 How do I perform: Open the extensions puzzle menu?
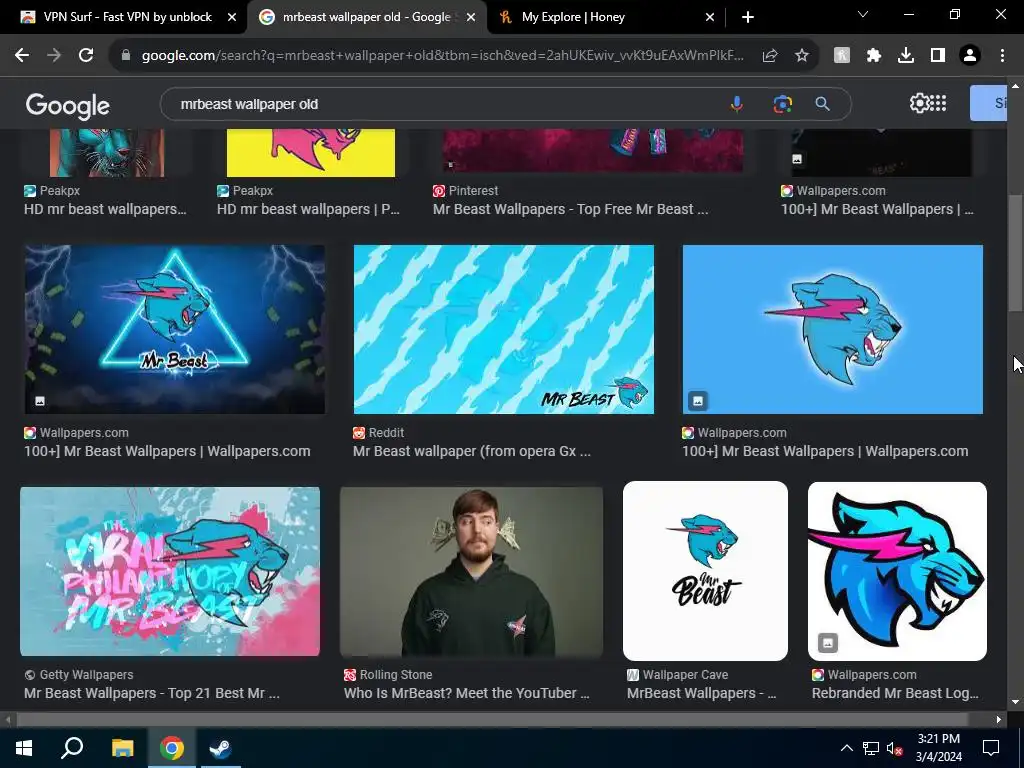874,56
